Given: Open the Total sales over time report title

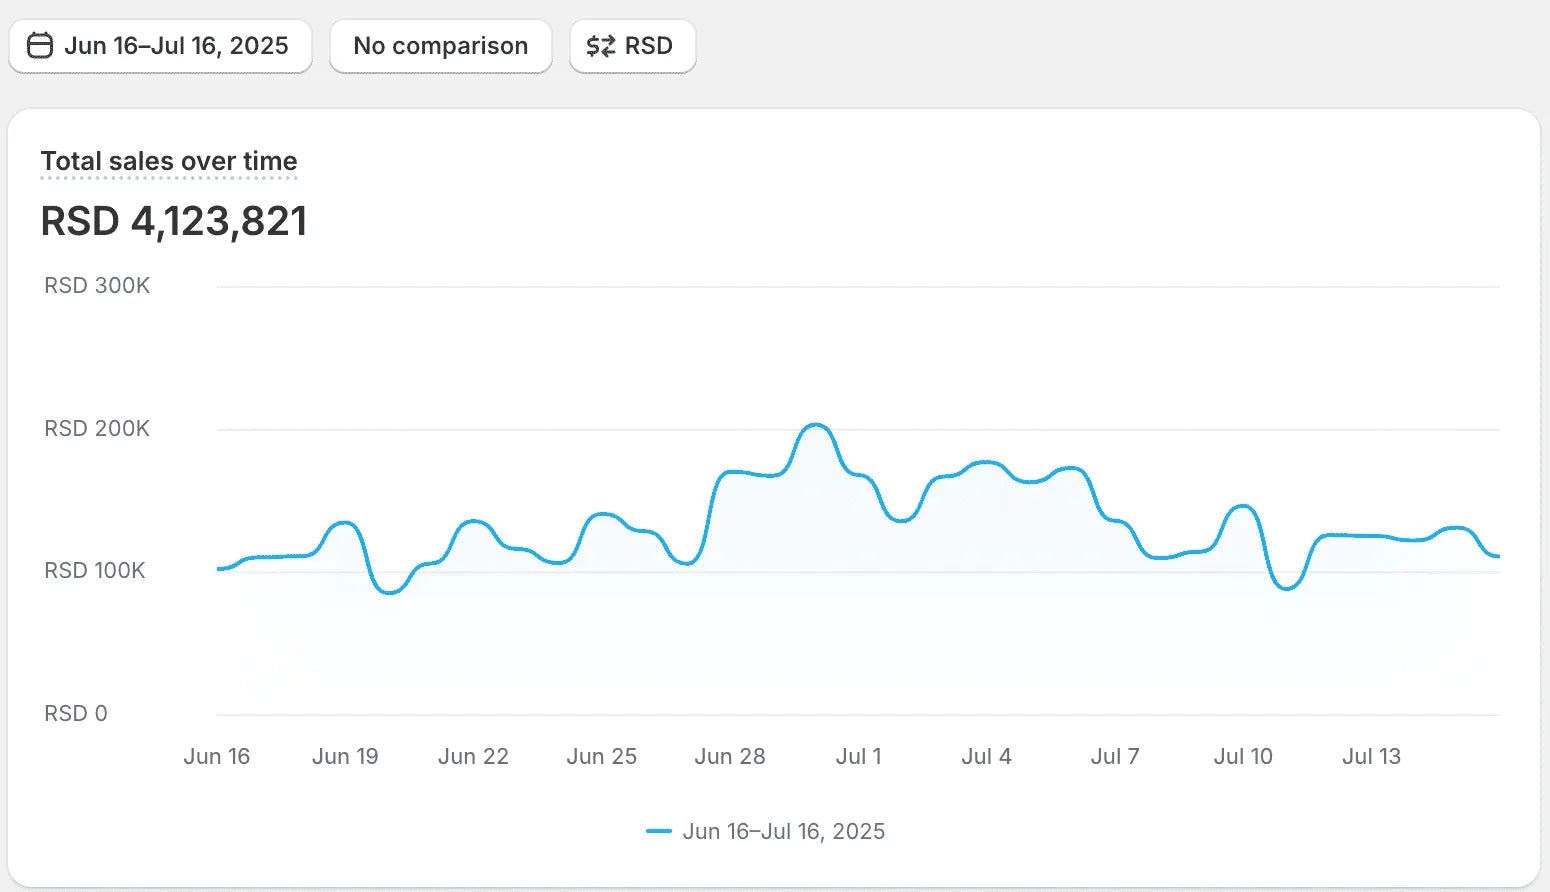Looking at the screenshot, I should [x=169, y=161].
